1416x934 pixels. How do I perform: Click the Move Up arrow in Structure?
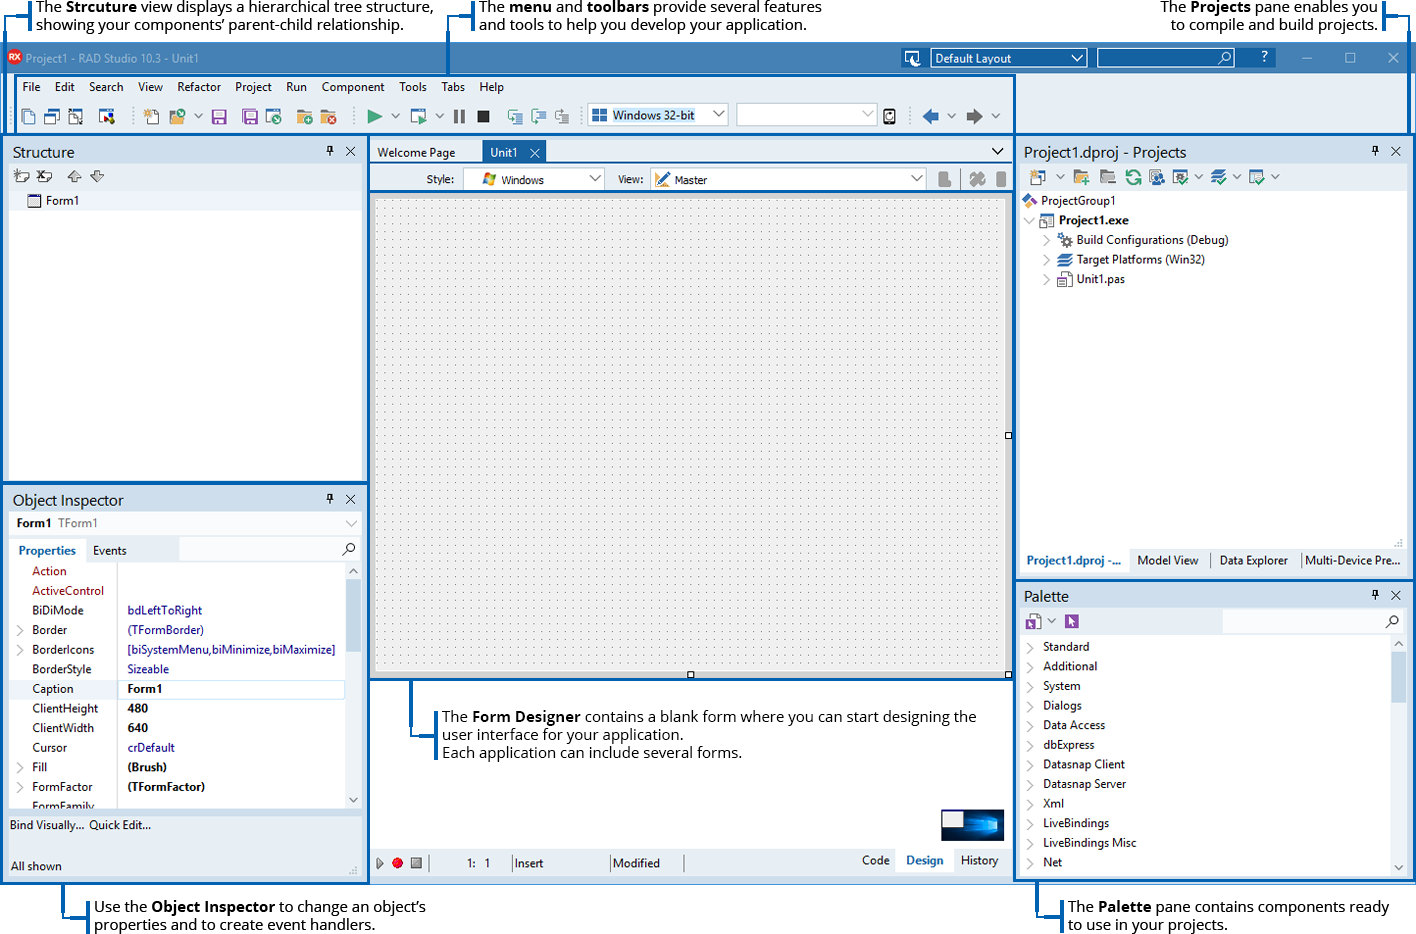(74, 176)
